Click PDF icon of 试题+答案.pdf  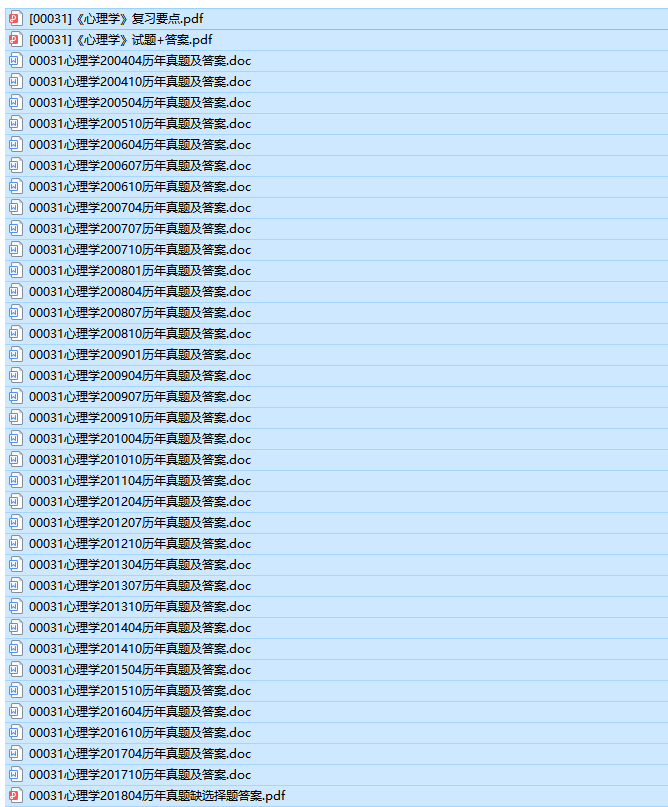click(x=15, y=40)
